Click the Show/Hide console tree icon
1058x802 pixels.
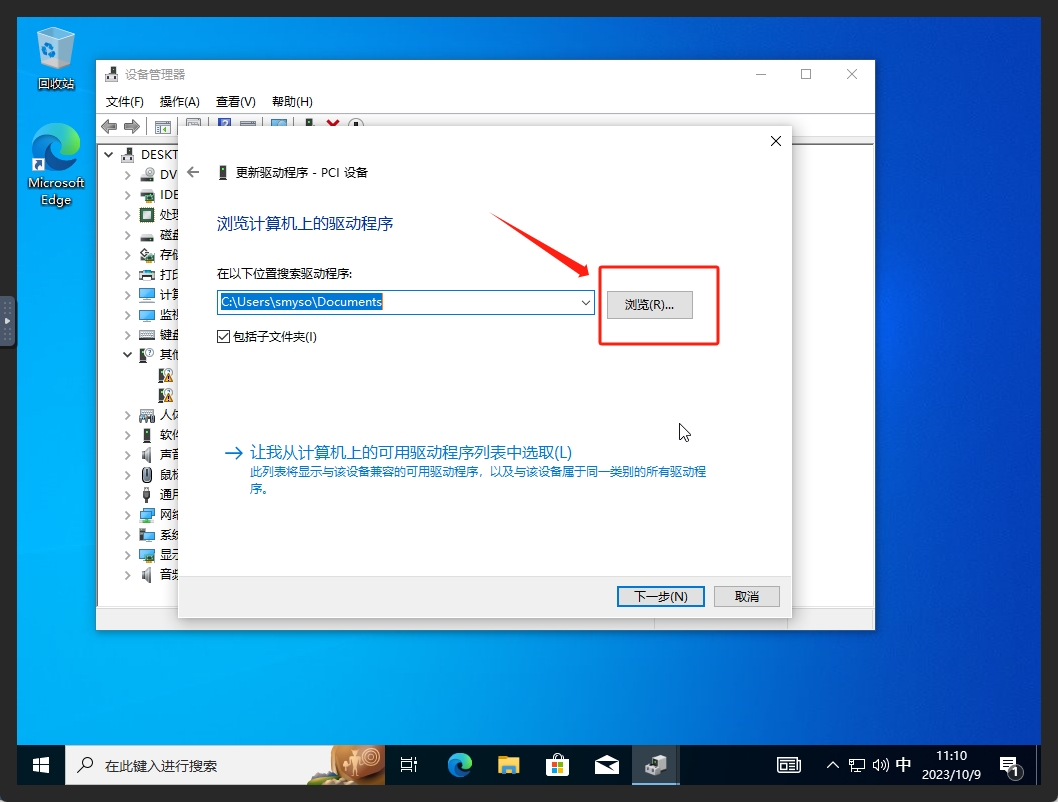162,126
